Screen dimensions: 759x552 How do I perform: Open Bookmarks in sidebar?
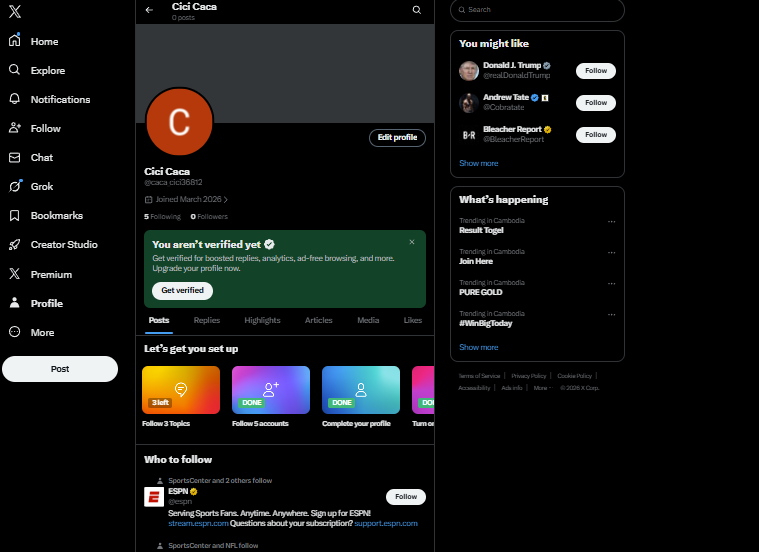point(46,215)
